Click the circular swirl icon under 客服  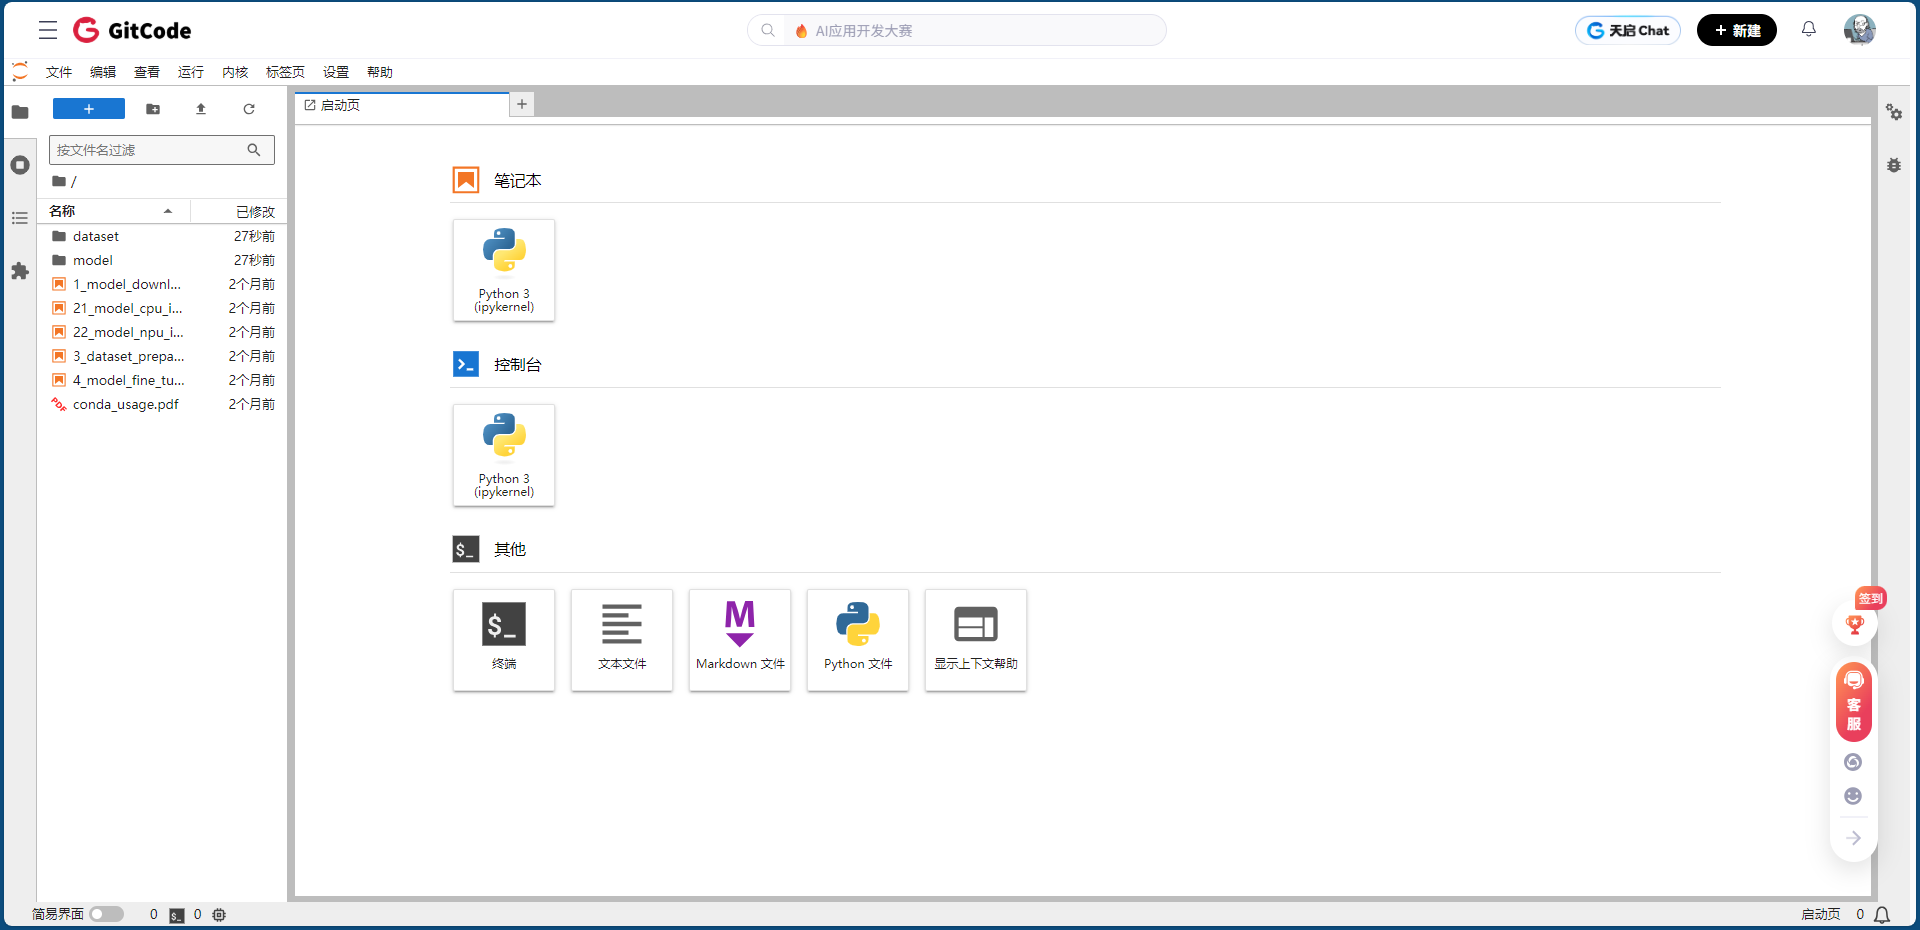(1853, 762)
